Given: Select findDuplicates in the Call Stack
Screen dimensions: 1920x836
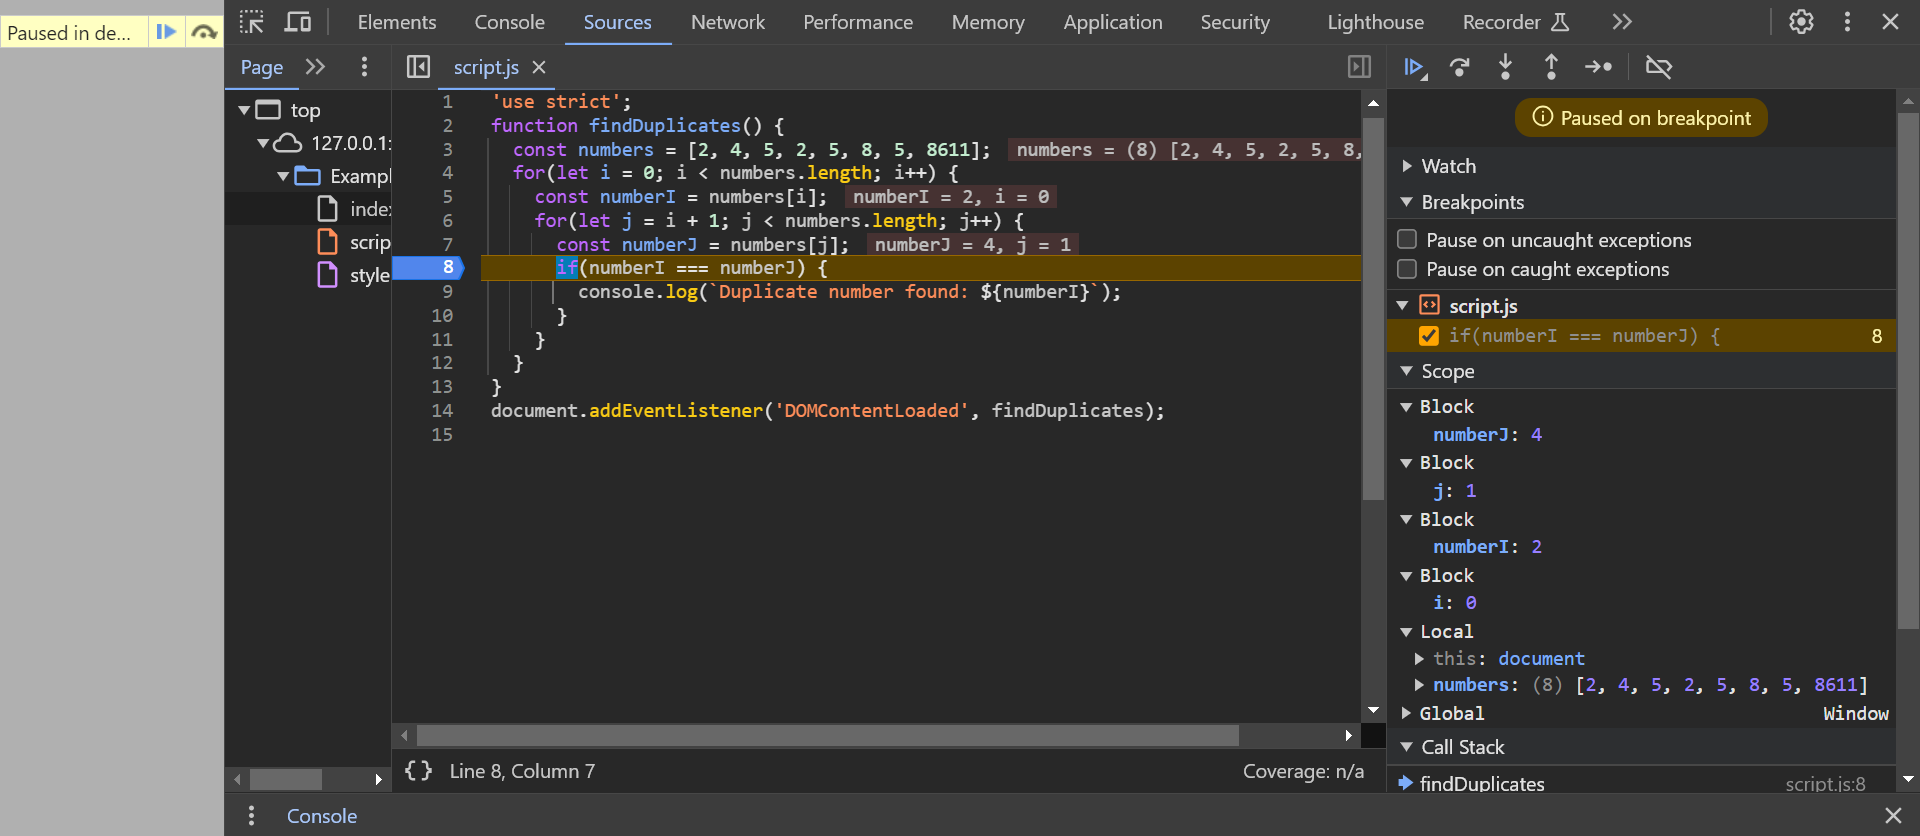Looking at the screenshot, I should 1481,784.
